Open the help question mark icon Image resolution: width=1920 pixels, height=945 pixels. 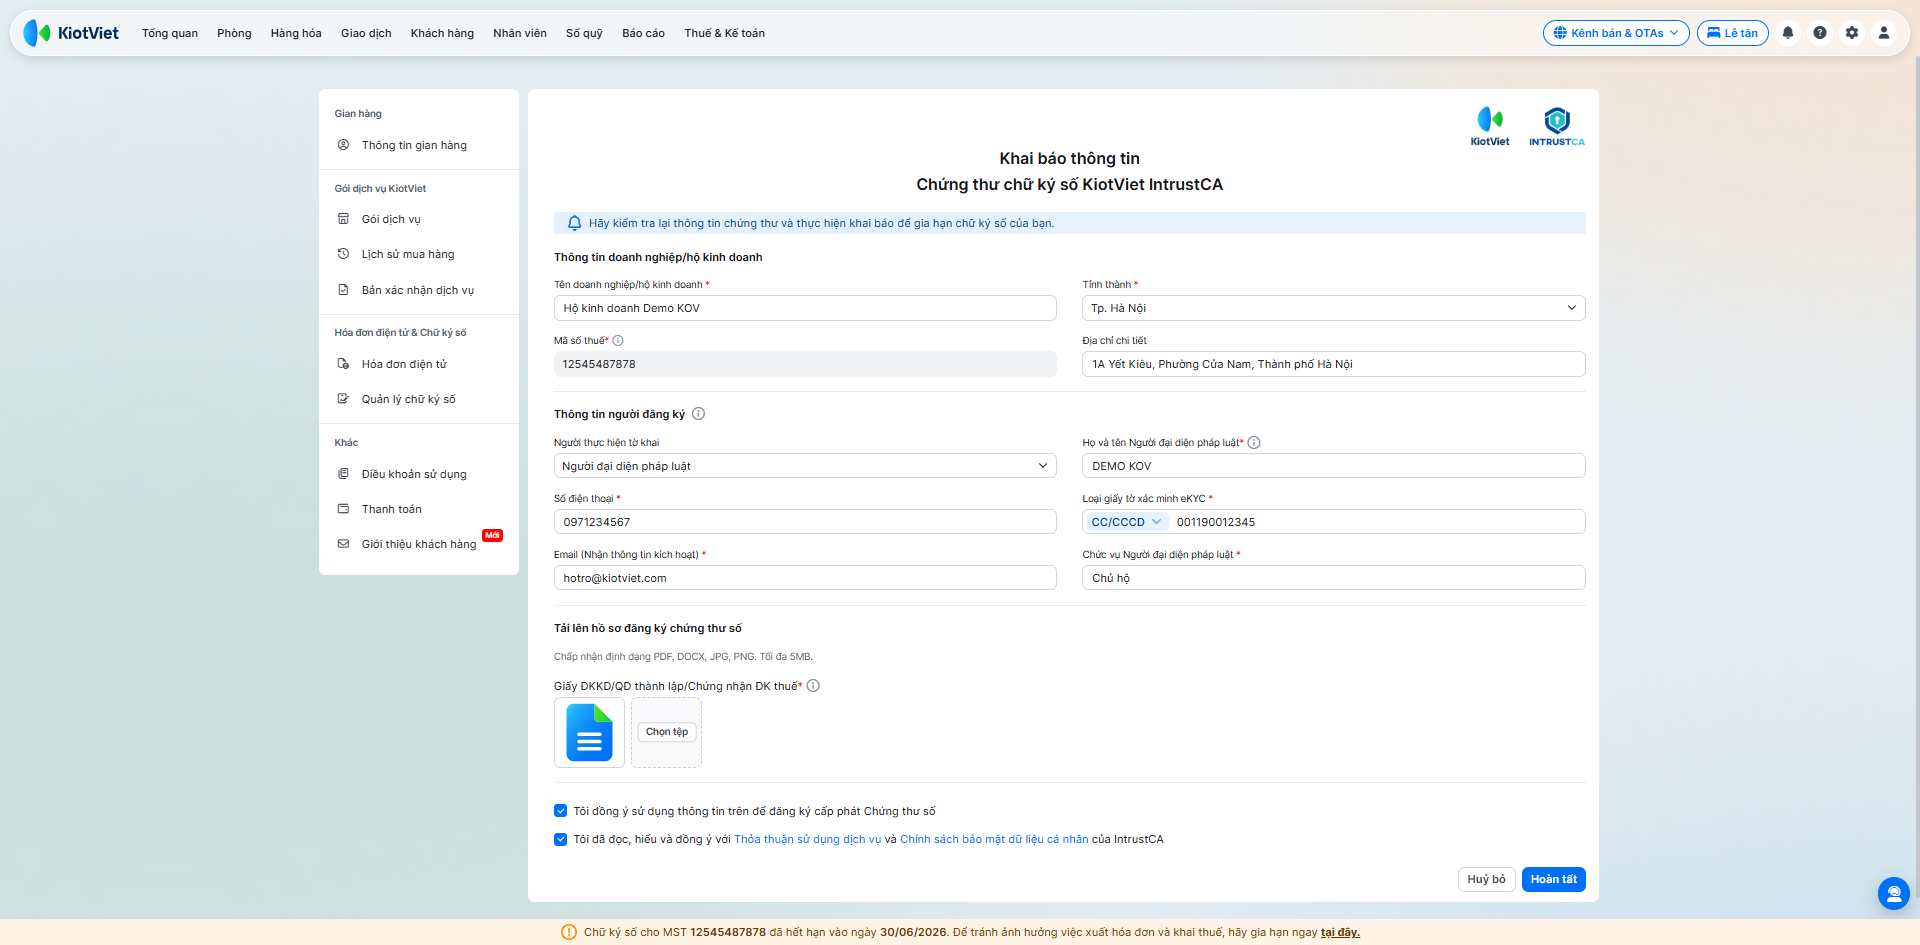coord(1820,33)
